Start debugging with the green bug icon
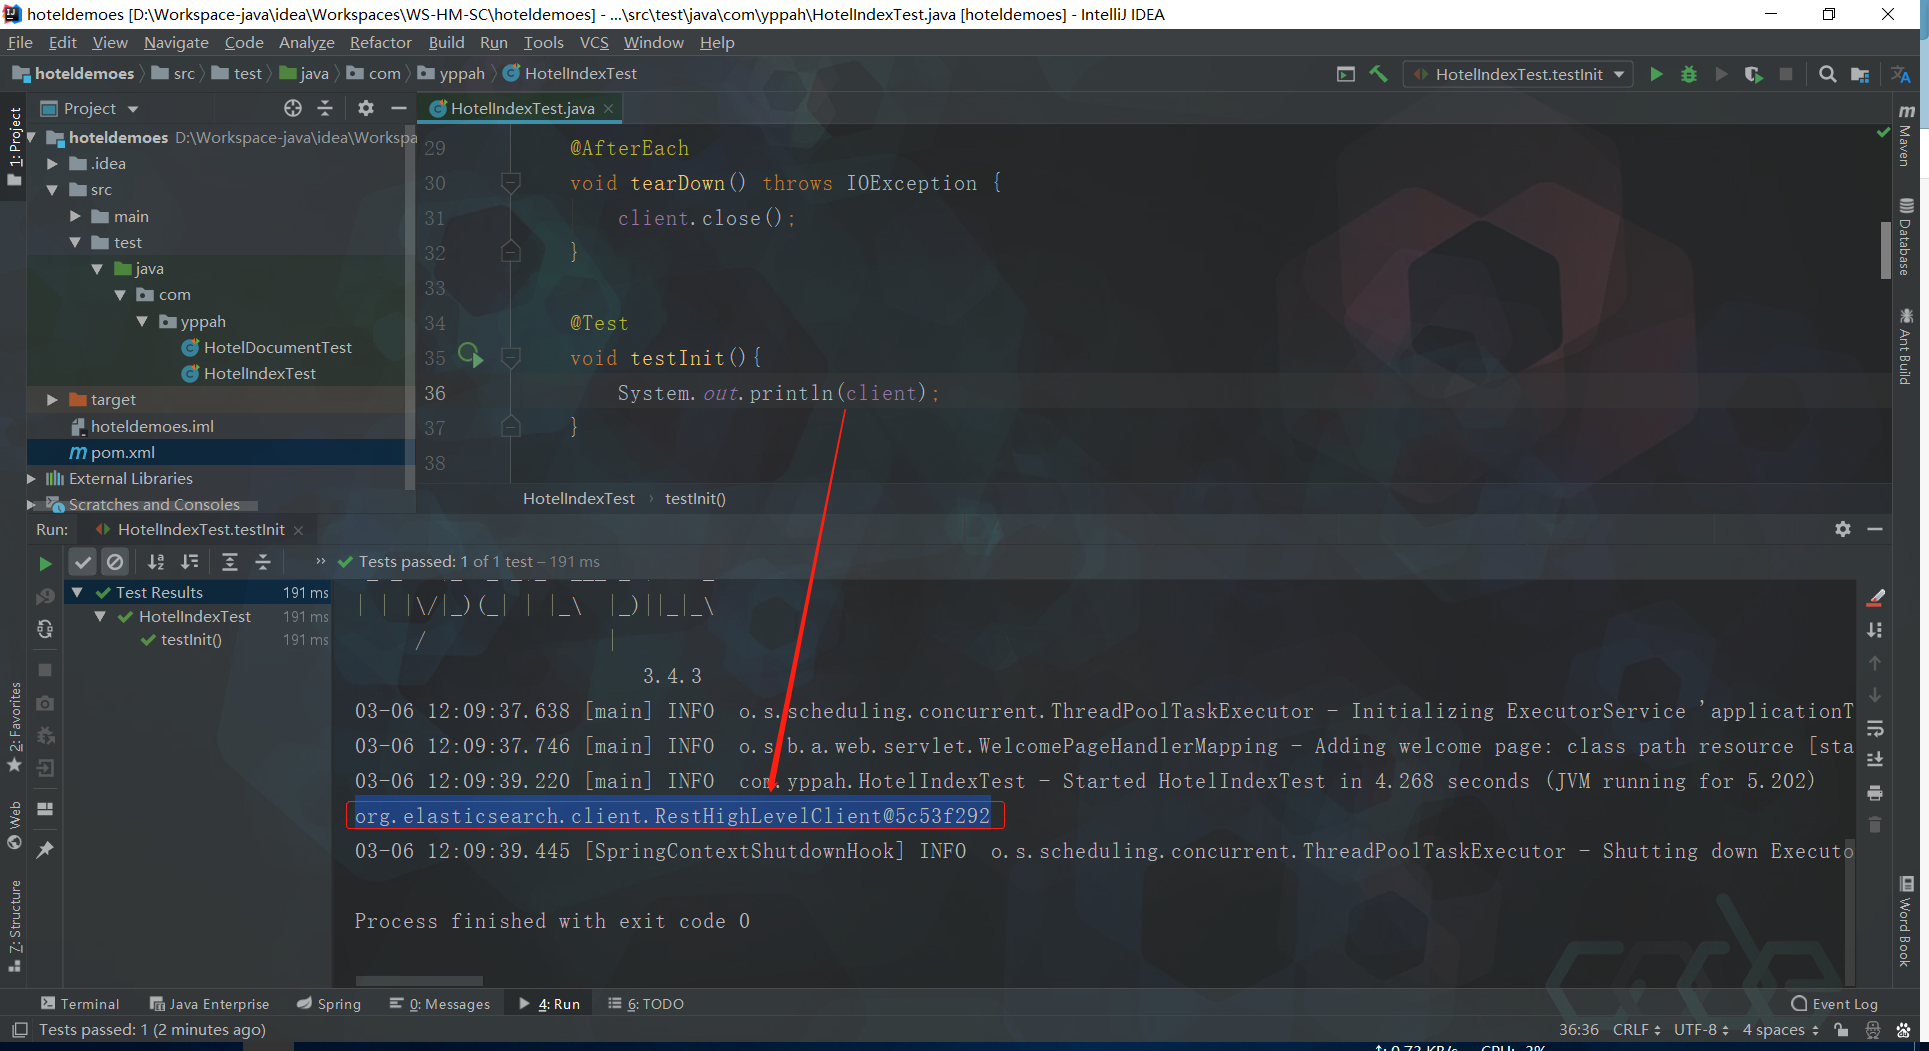The image size is (1929, 1051). pos(1689,74)
